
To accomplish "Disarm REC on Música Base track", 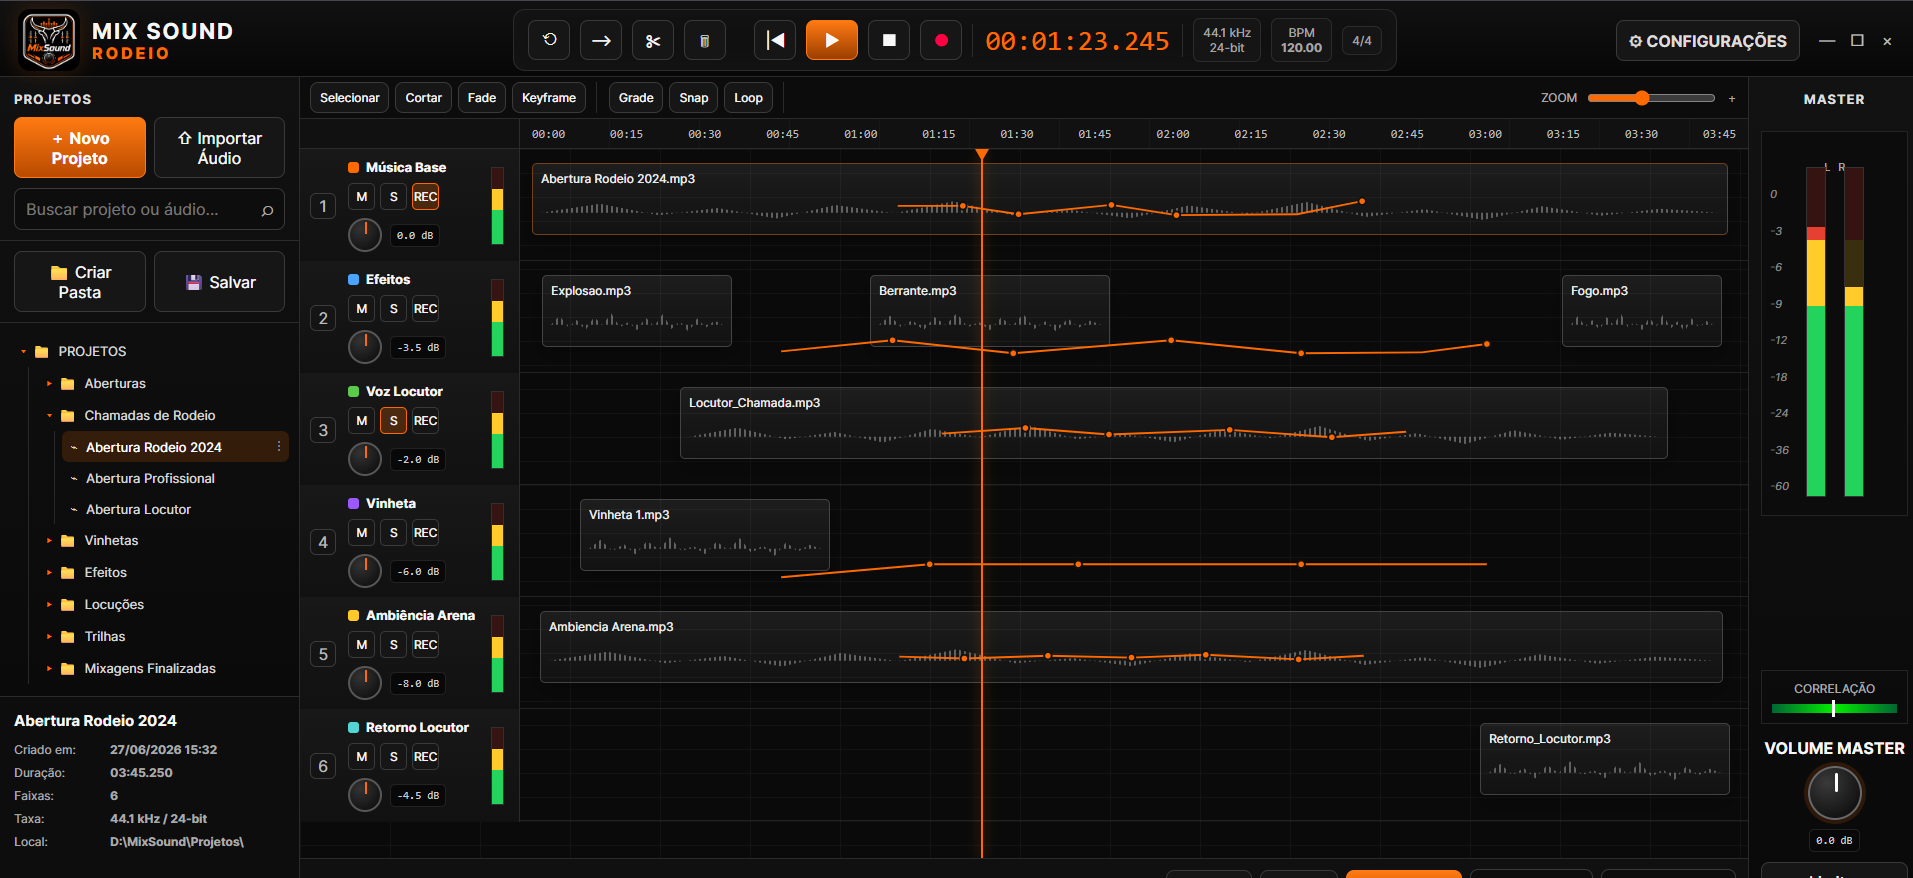I will pos(426,197).
